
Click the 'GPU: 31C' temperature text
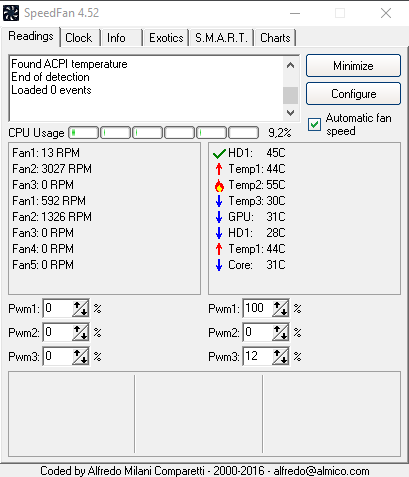(x=257, y=217)
